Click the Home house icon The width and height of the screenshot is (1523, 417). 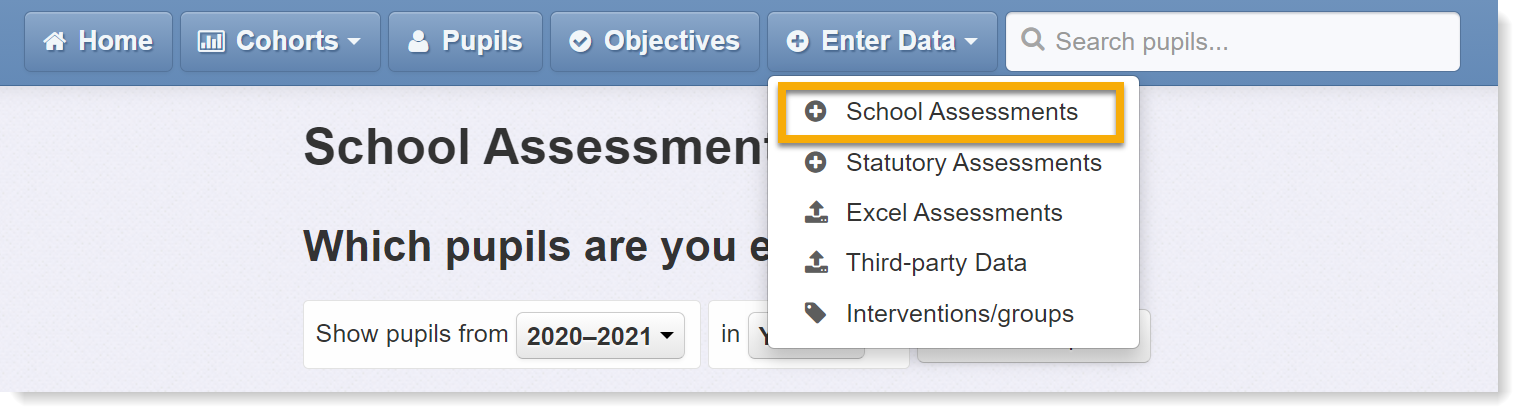55,42
